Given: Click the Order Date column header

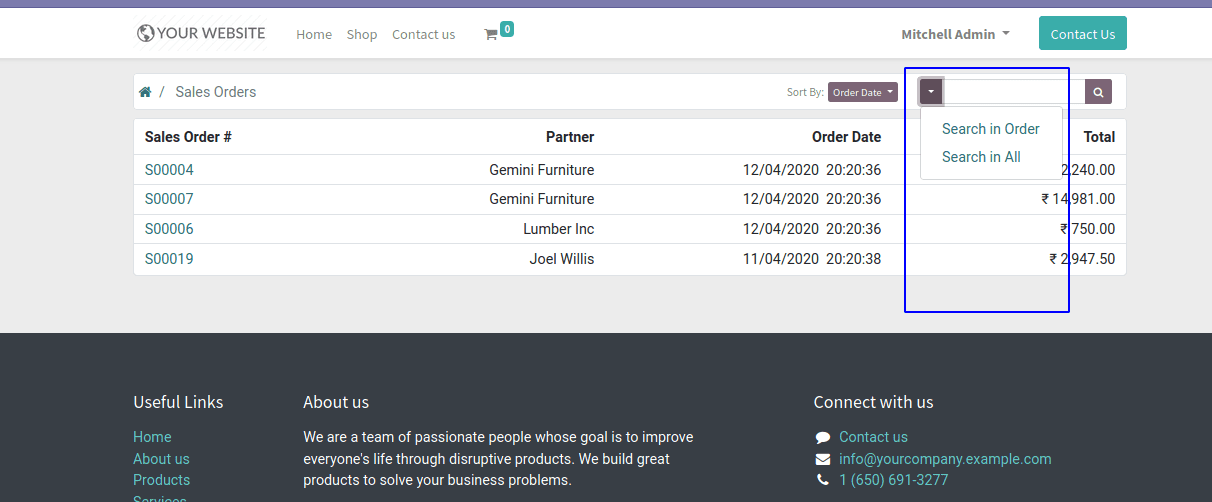Looking at the screenshot, I should coord(846,137).
